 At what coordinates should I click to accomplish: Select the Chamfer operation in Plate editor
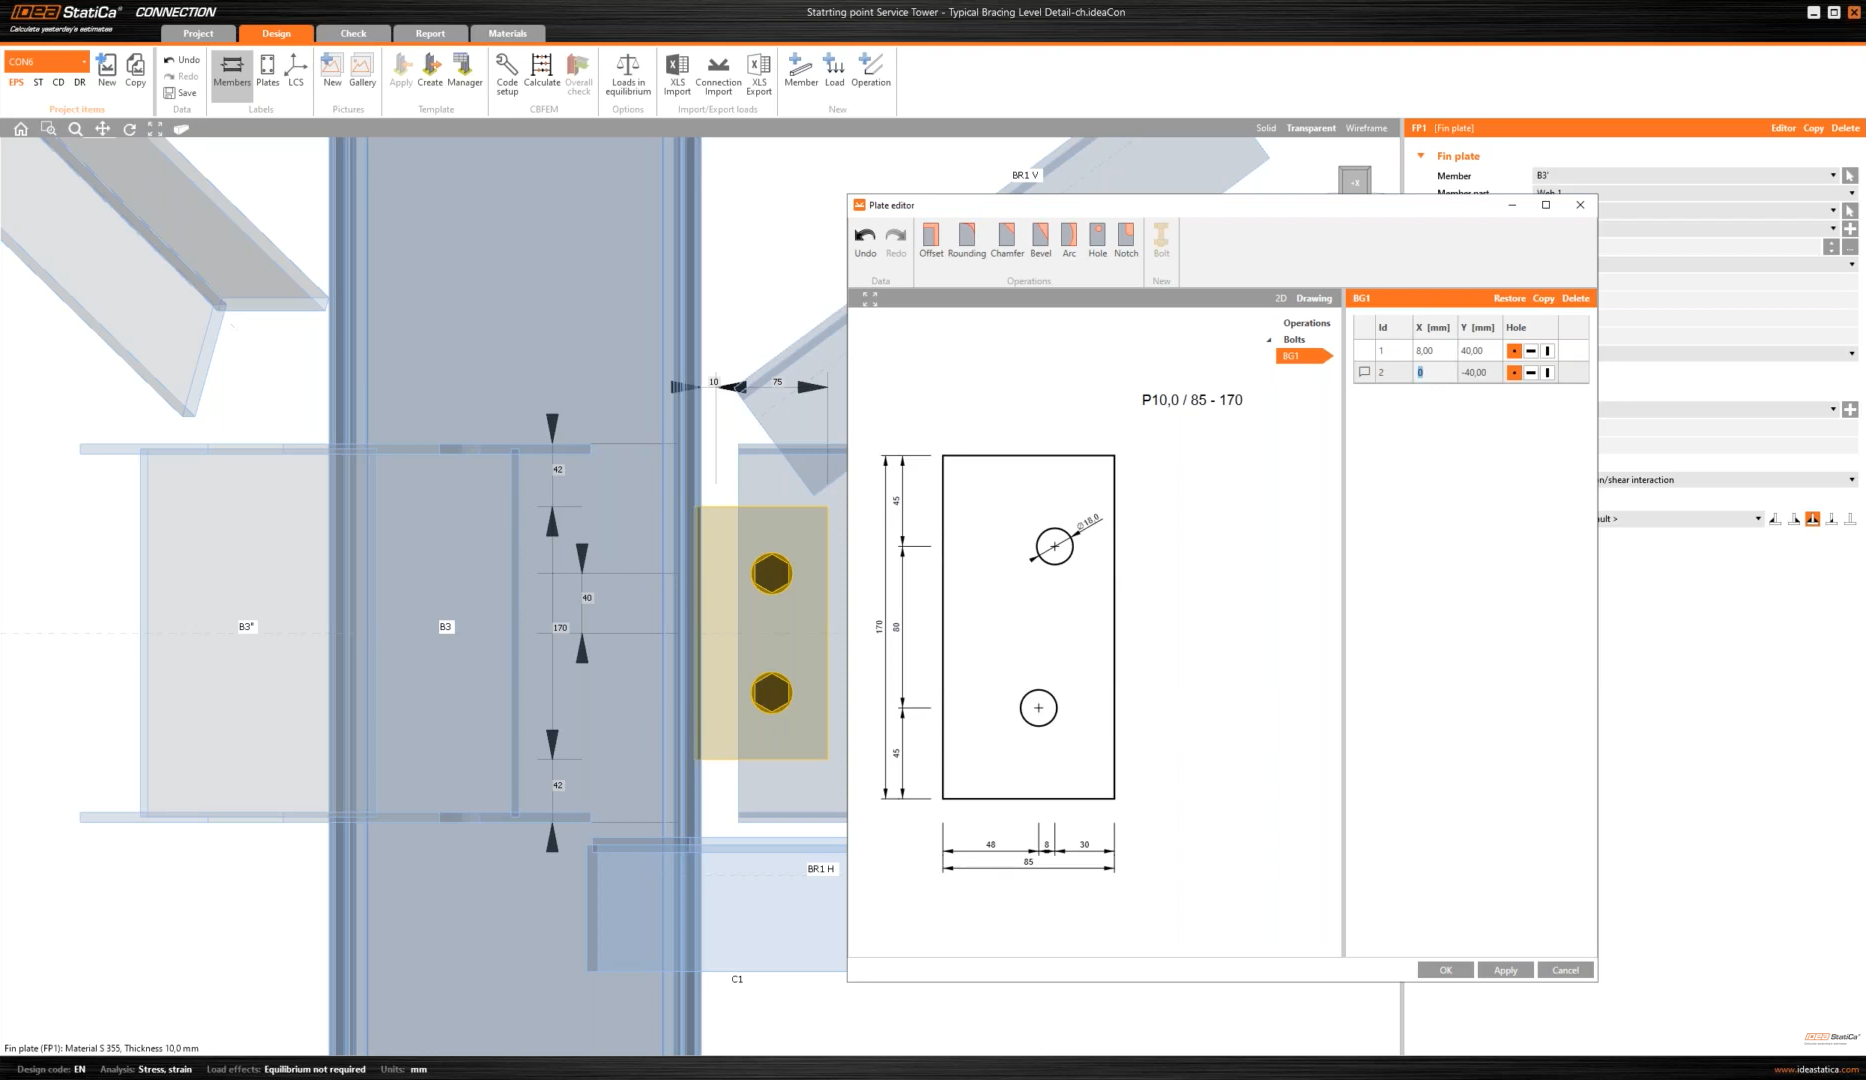click(1006, 240)
